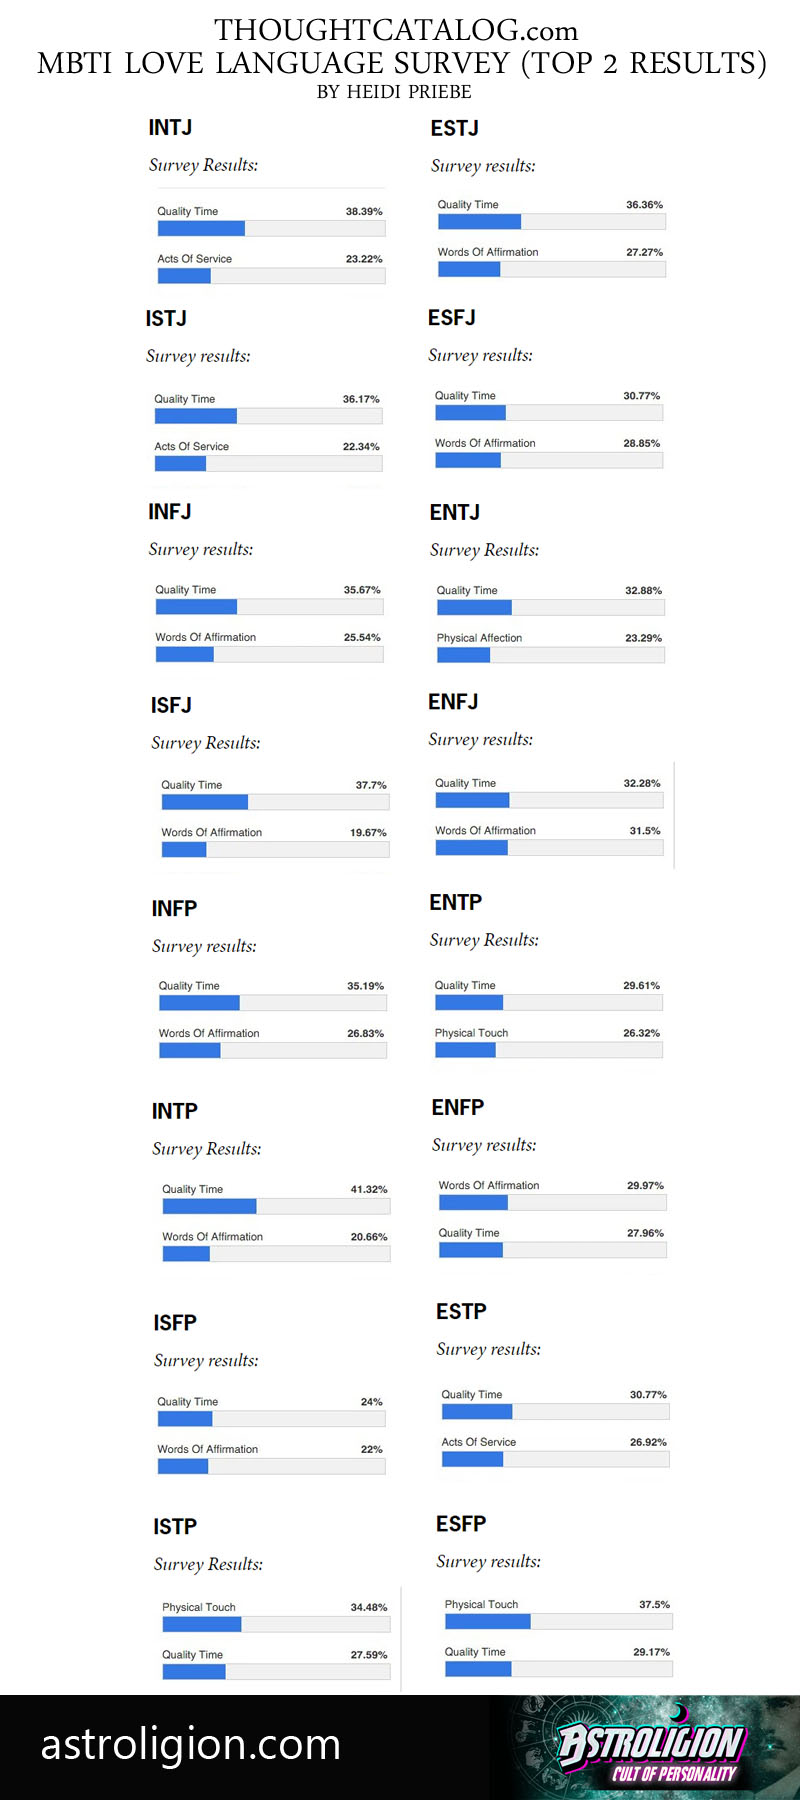Click the ENFP Words Of Affirmation bar

point(552,1202)
